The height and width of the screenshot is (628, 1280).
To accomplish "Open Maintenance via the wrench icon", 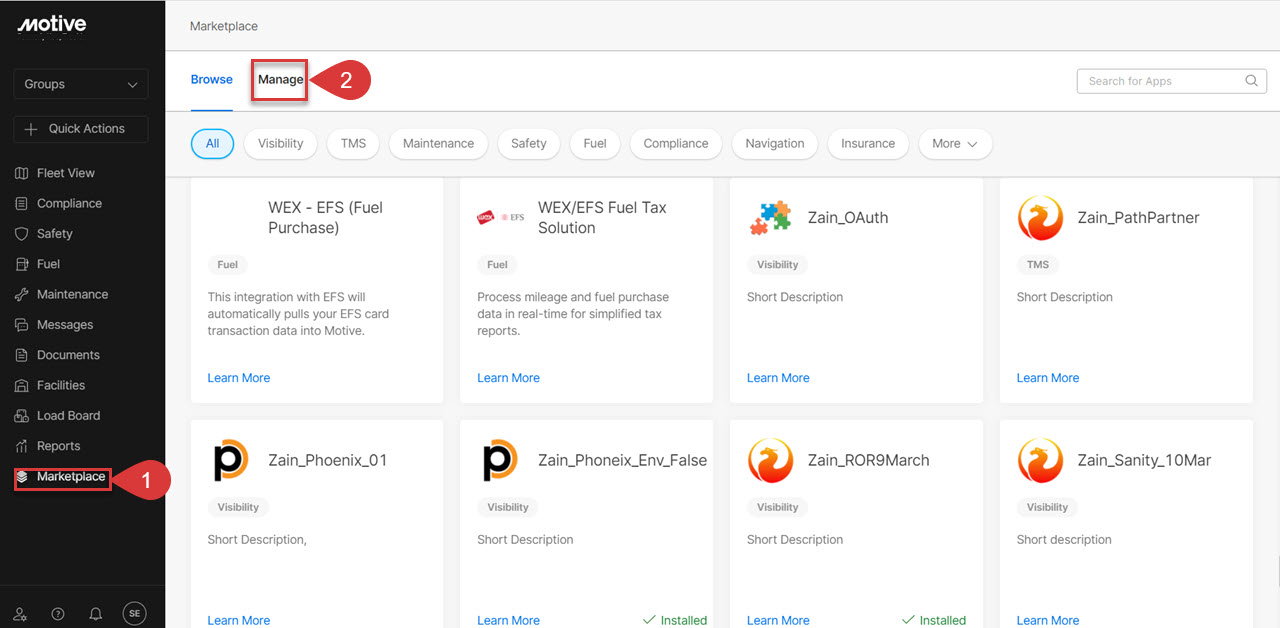I will coord(22,294).
